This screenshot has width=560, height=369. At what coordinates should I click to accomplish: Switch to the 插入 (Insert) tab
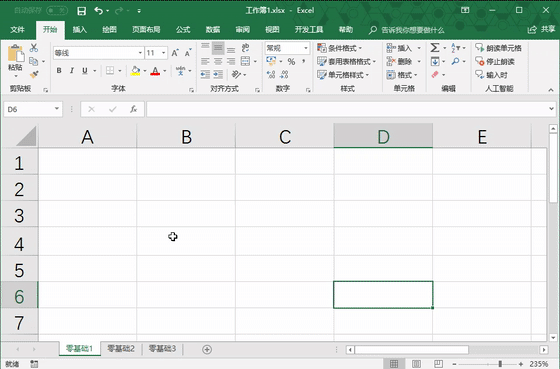(x=80, y=30)
